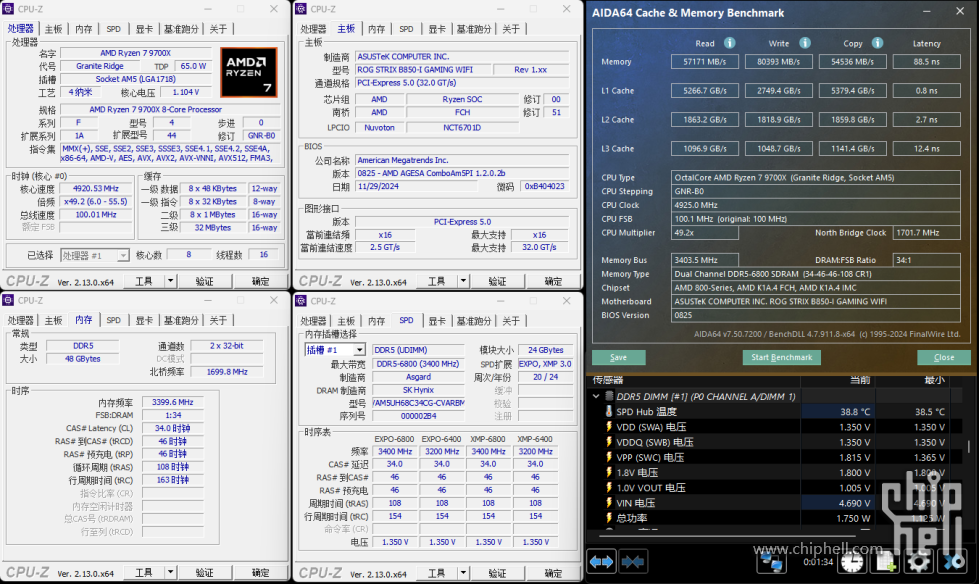Open 工具 dropdown arrow in 内存 CPU-Z window
This screenshot has width=979, height=584.
click(170, 573)
